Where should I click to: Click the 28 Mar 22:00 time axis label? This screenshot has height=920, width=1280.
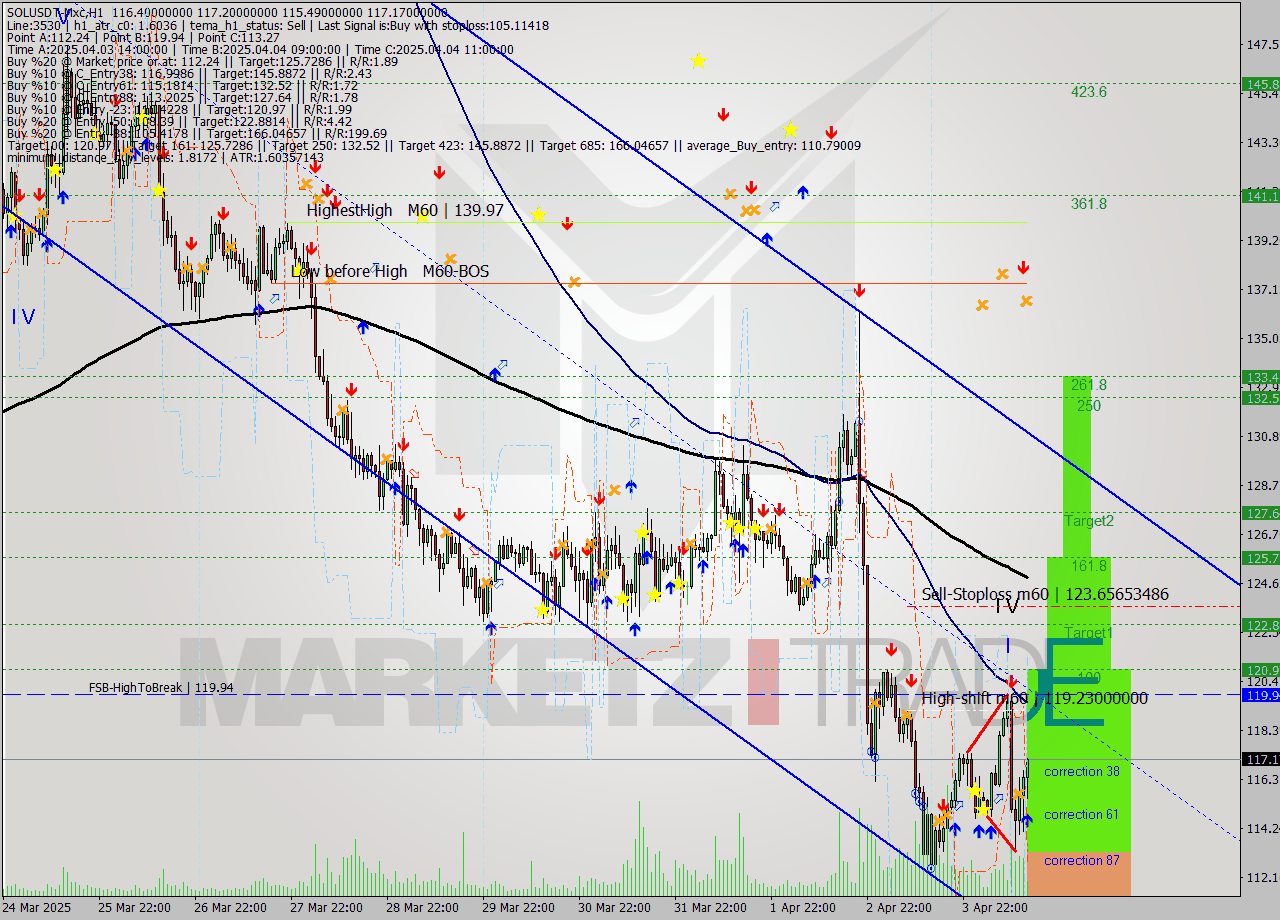(417, 908)
